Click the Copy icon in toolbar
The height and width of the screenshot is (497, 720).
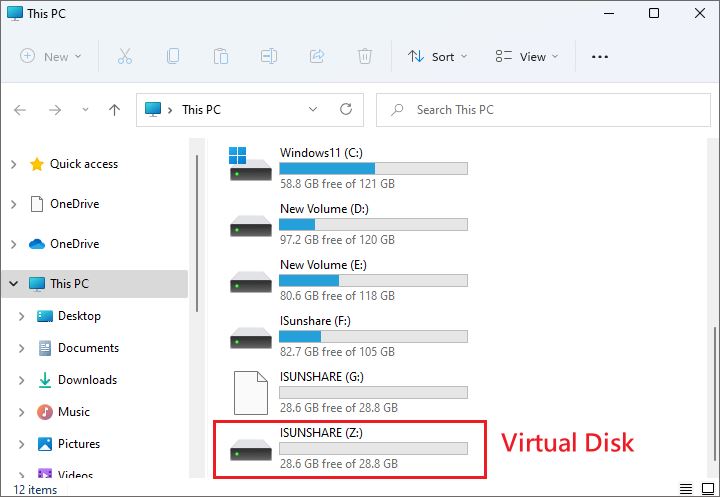[x=173, y=57]
